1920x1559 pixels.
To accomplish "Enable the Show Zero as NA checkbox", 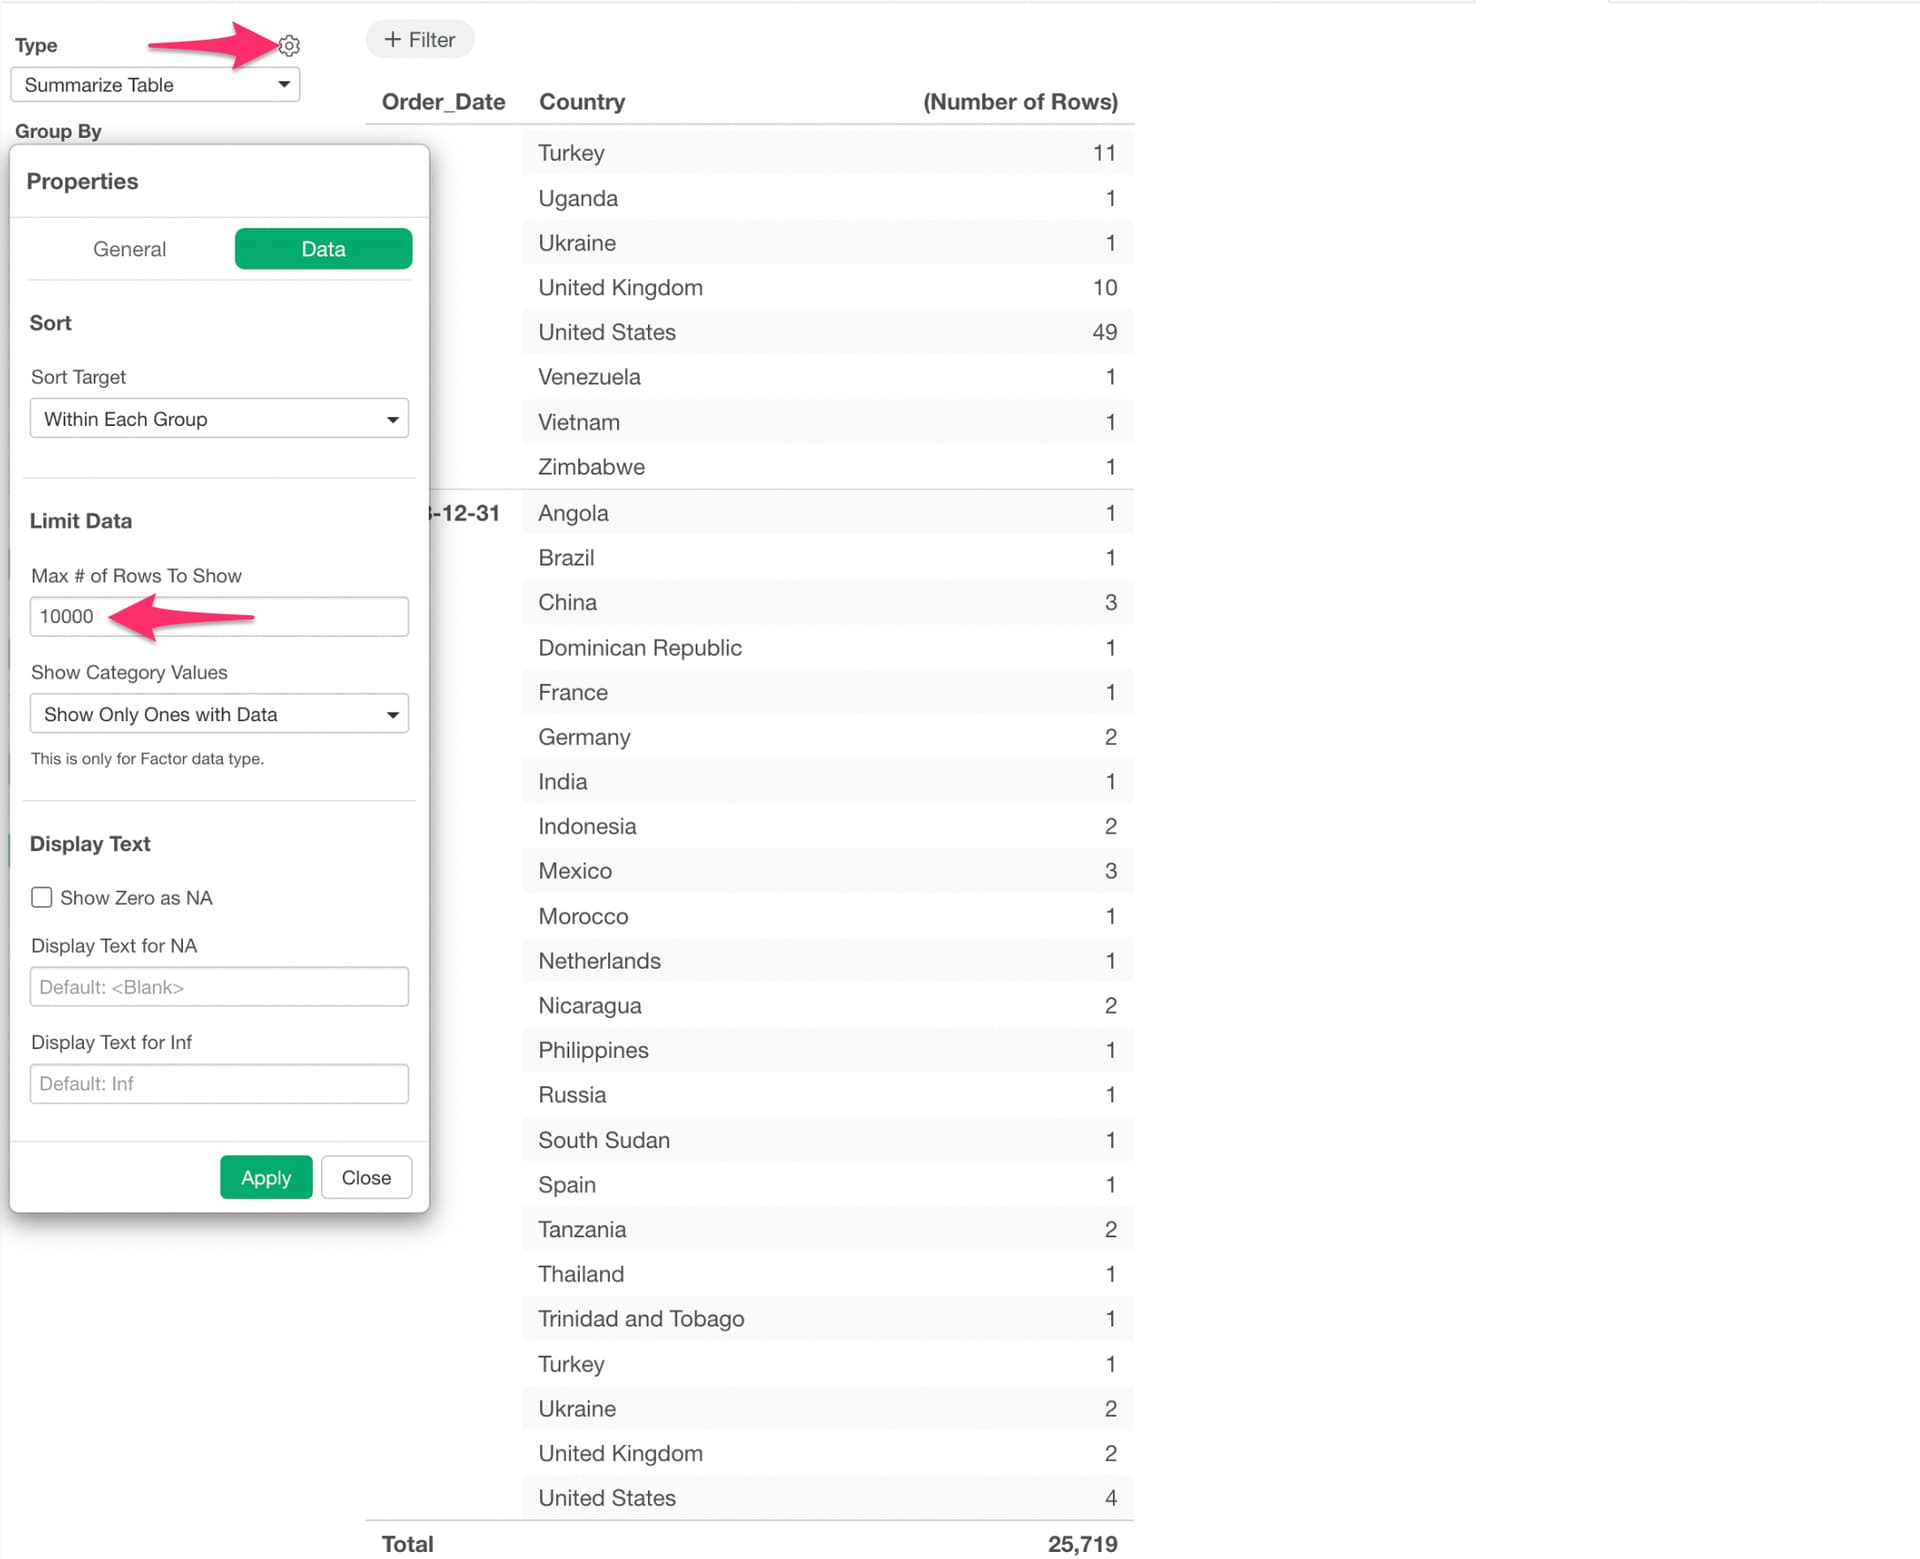I will 42,898.
